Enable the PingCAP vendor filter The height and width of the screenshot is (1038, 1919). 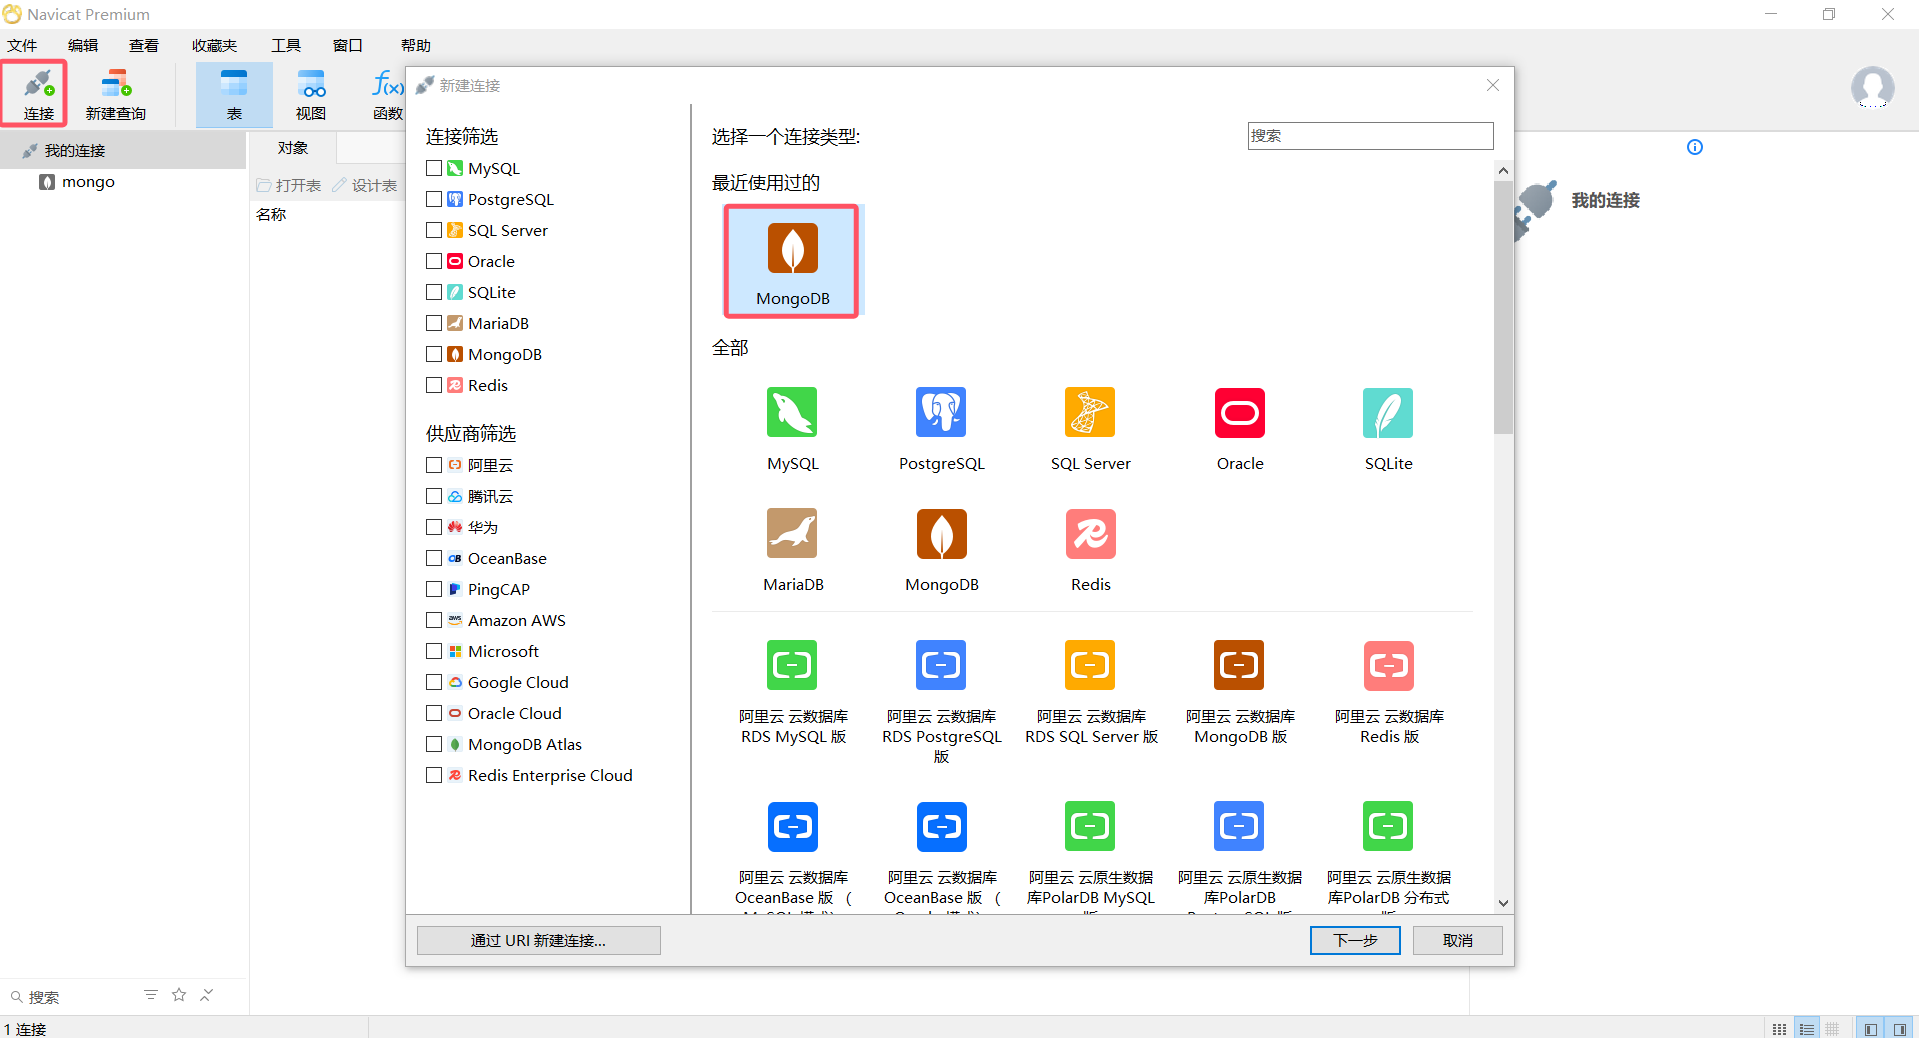434,589
